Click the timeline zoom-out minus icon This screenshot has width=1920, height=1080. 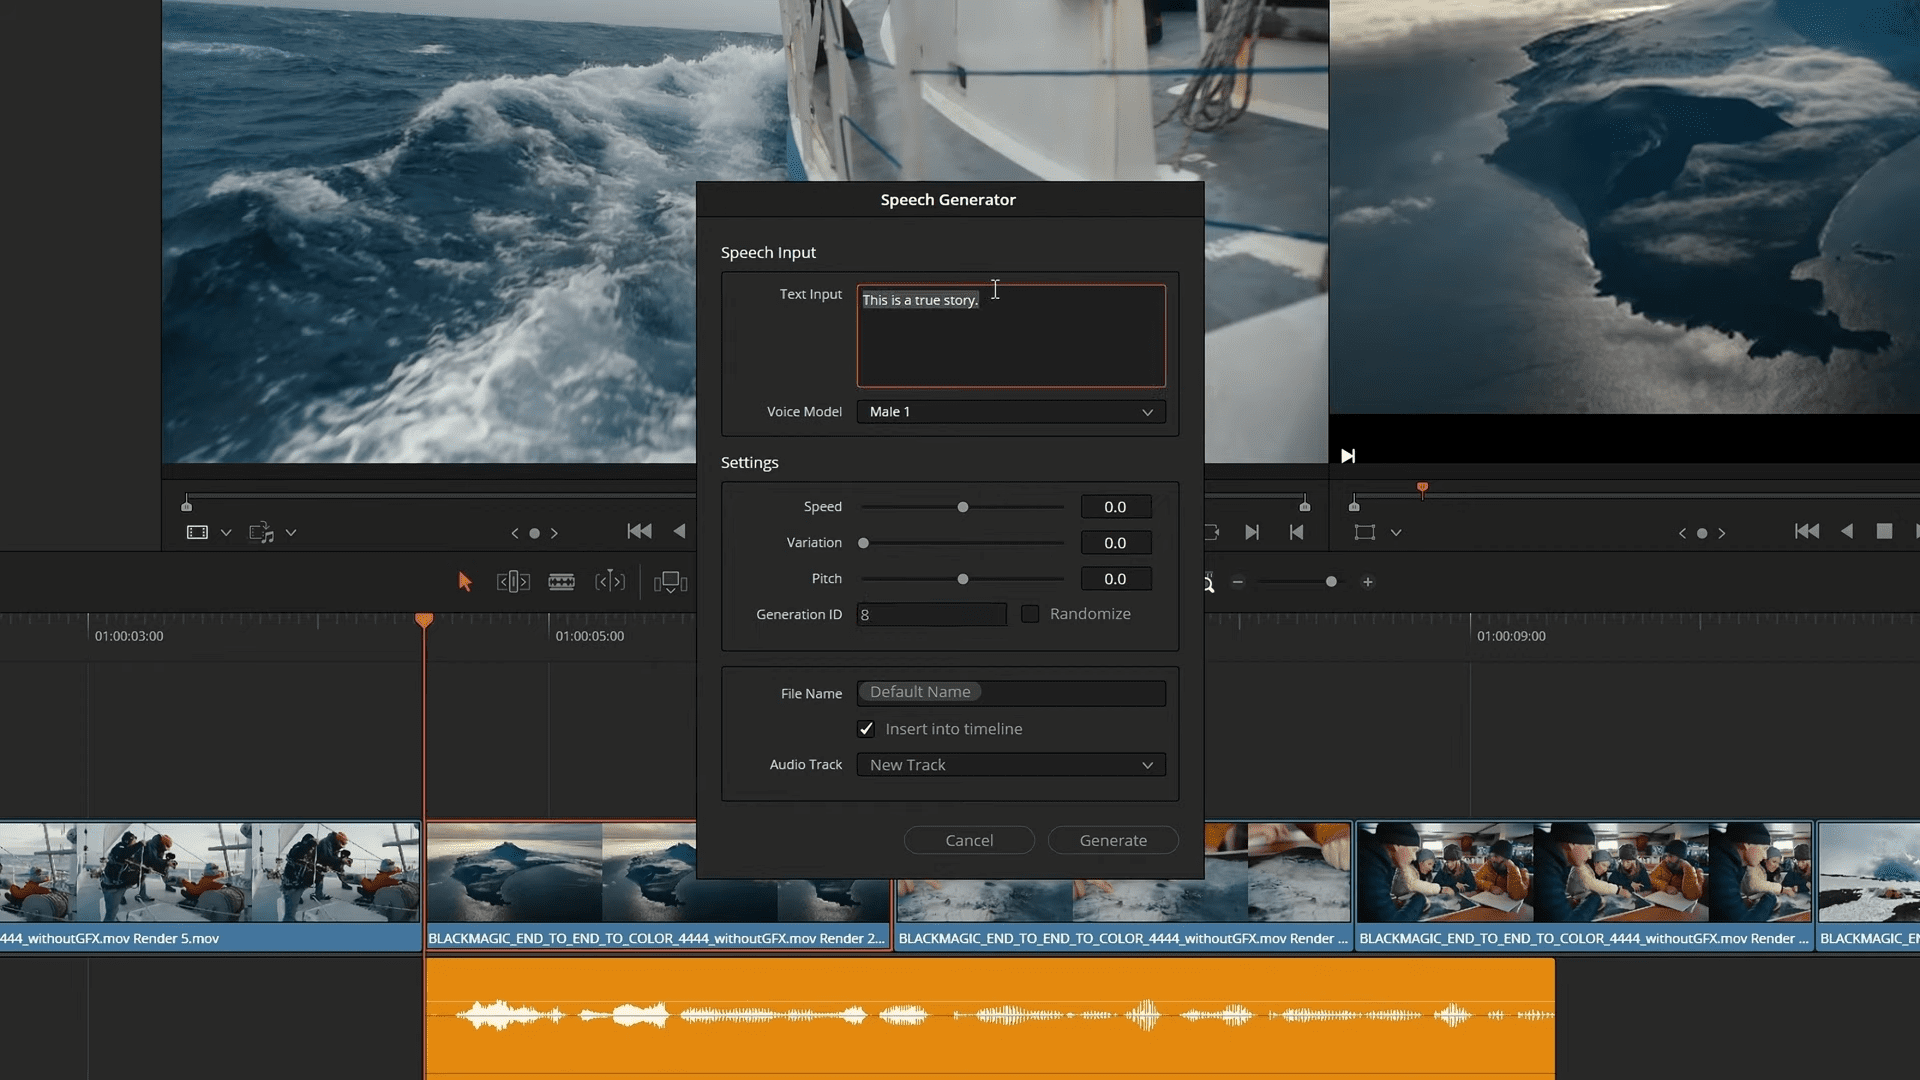pyautogui.click(x=1238, y=582)
